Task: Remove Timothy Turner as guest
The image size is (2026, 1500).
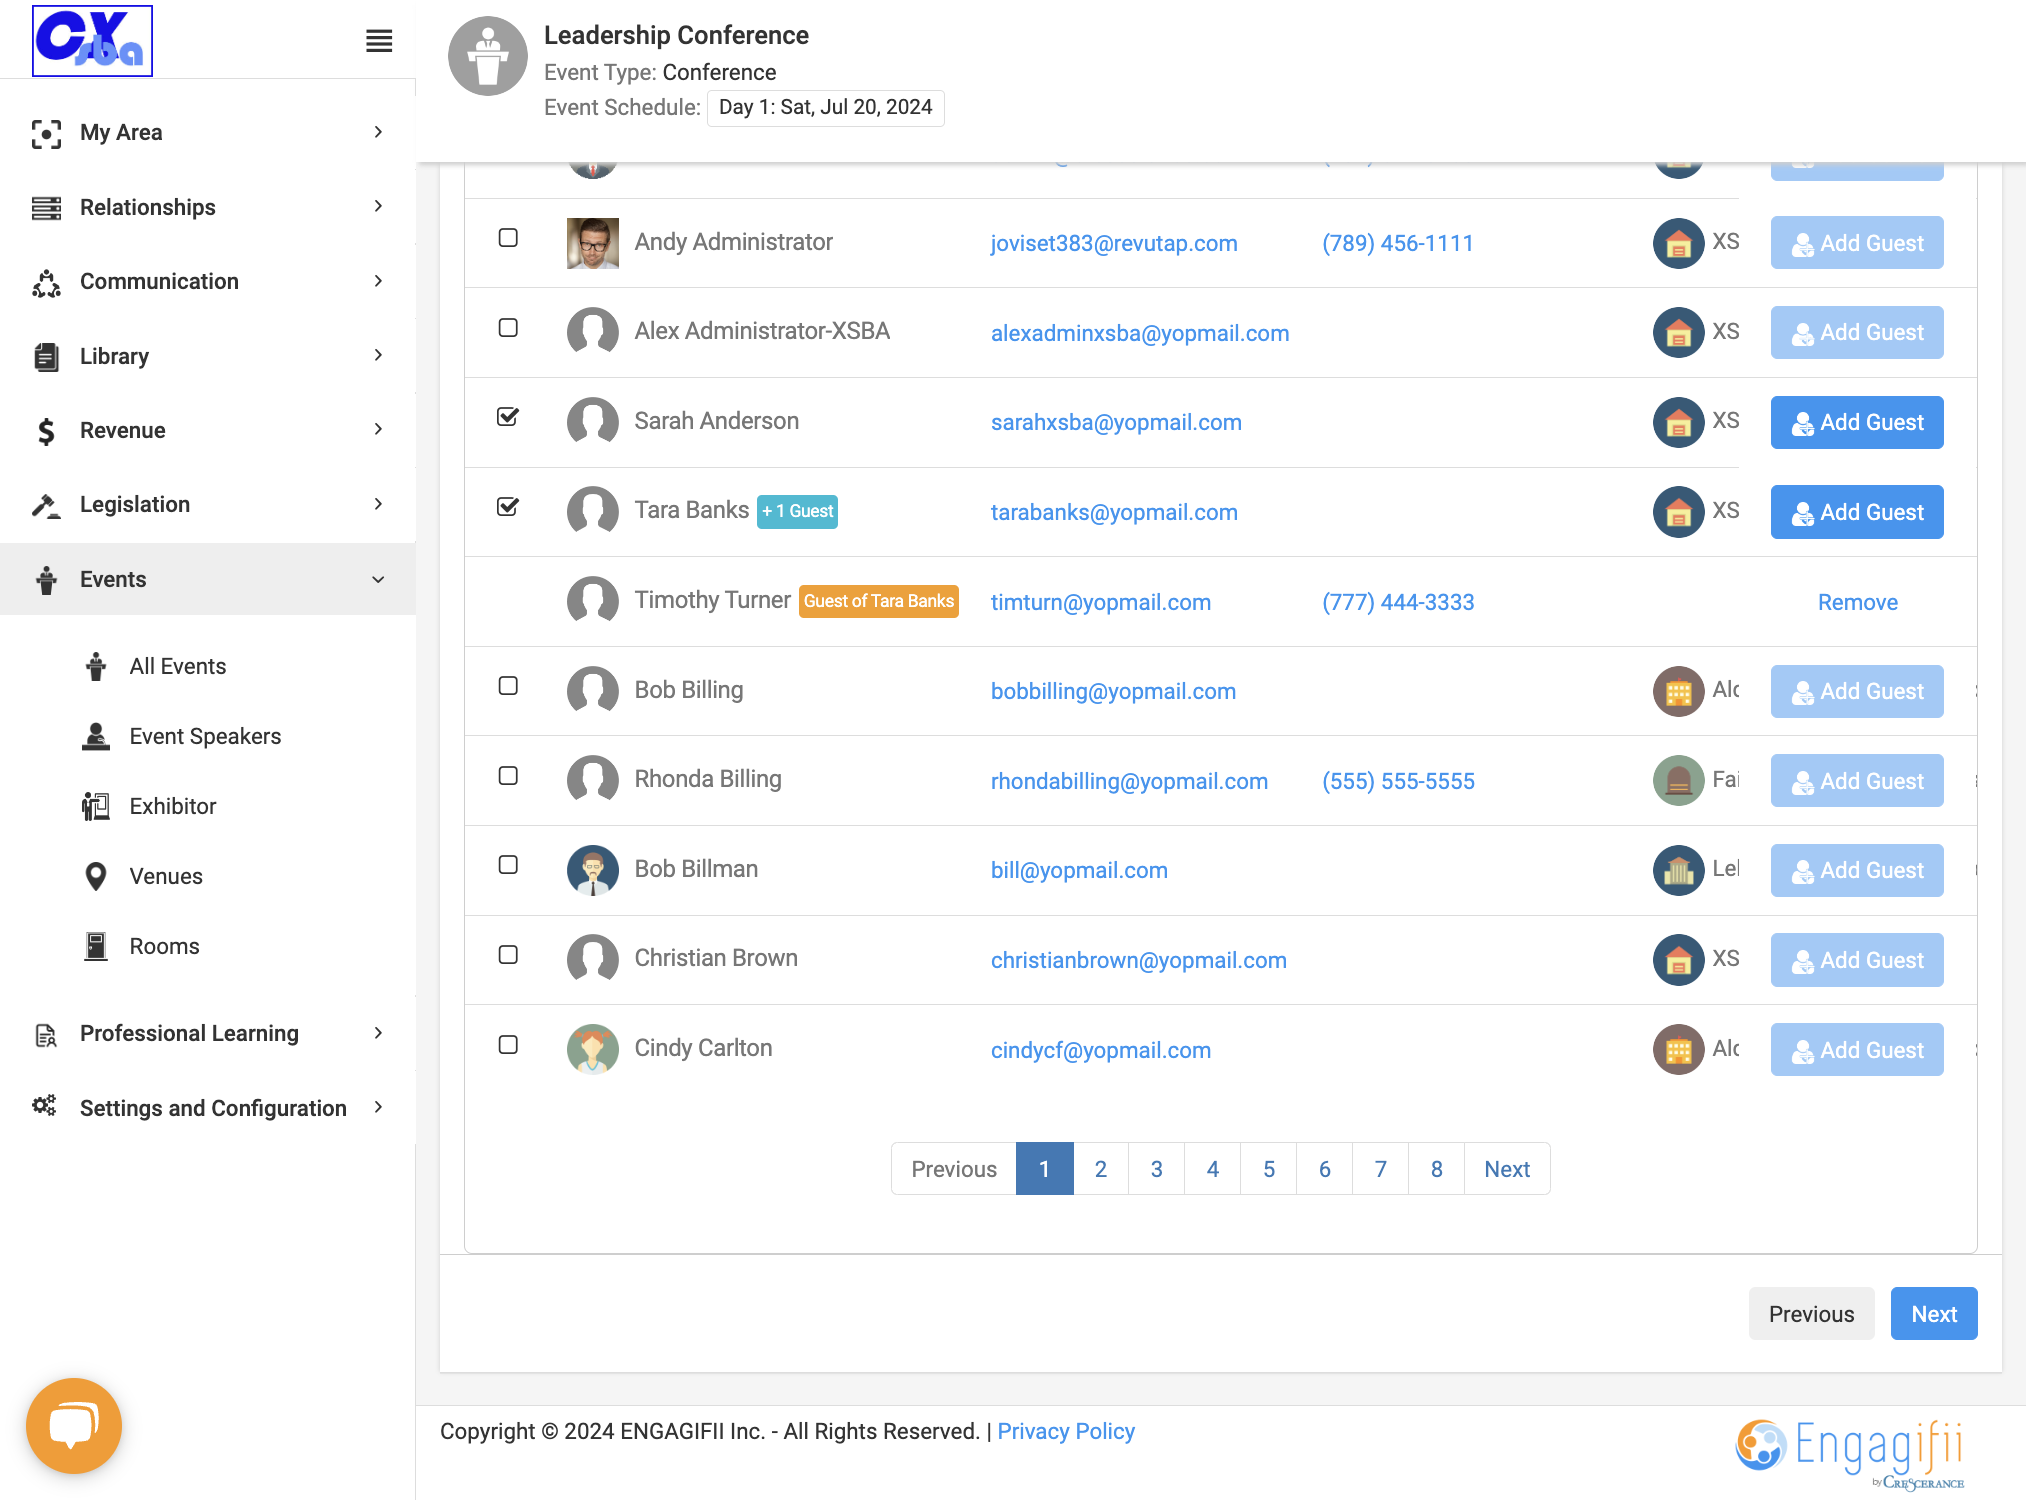Action: click(x=1858, y=602)
